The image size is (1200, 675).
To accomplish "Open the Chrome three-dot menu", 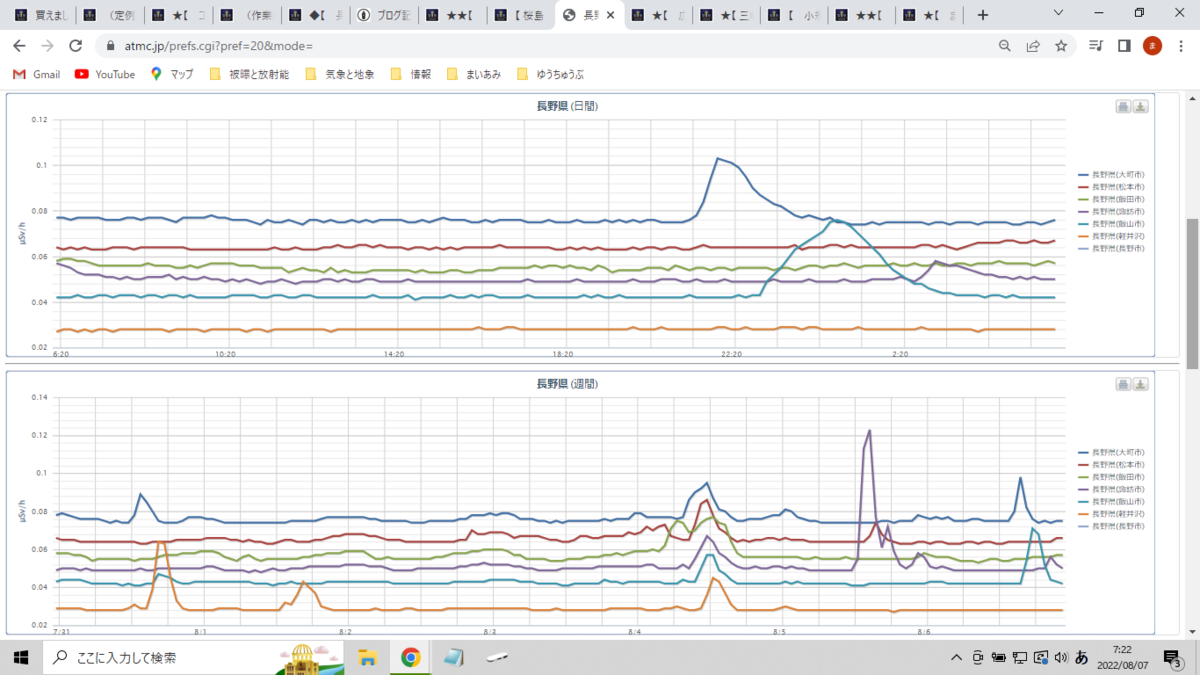I will click(1180, 46).
